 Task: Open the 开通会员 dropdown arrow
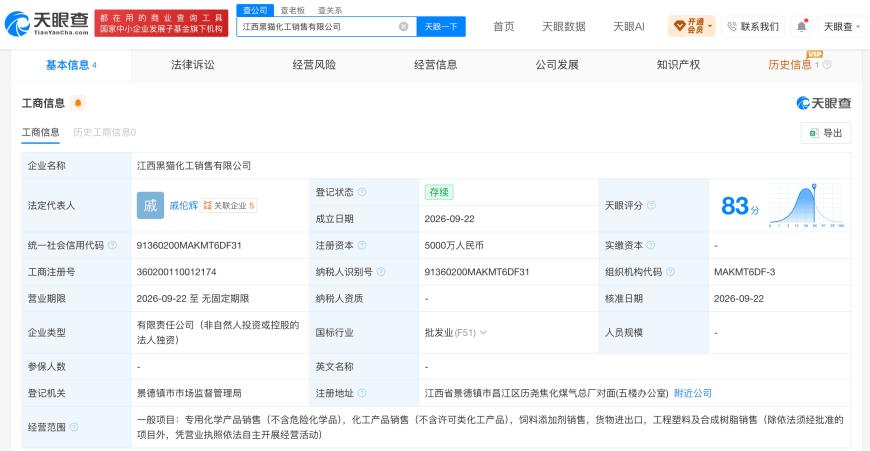pyautogui.click(x=710, y=26)
